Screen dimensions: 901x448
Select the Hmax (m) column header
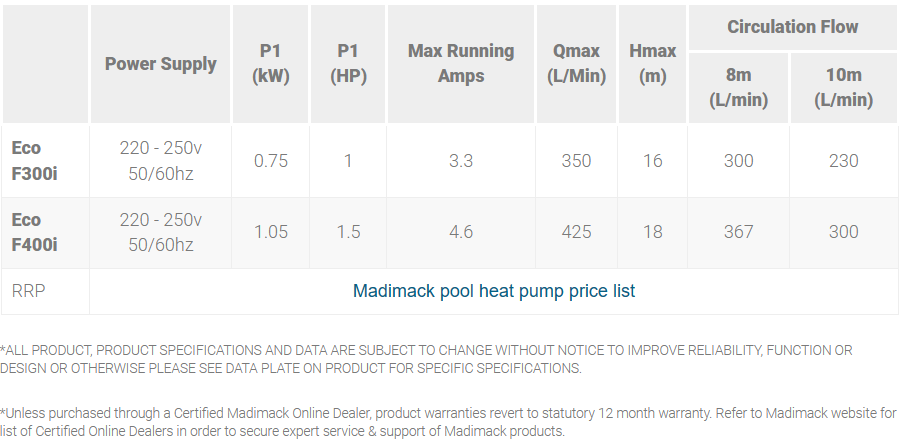[x=653, y=64]
